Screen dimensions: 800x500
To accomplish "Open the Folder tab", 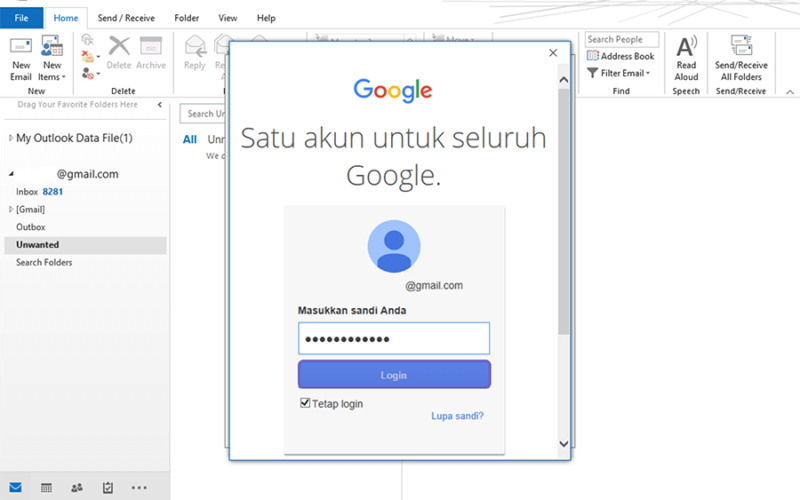I will [x=187, y=18].
